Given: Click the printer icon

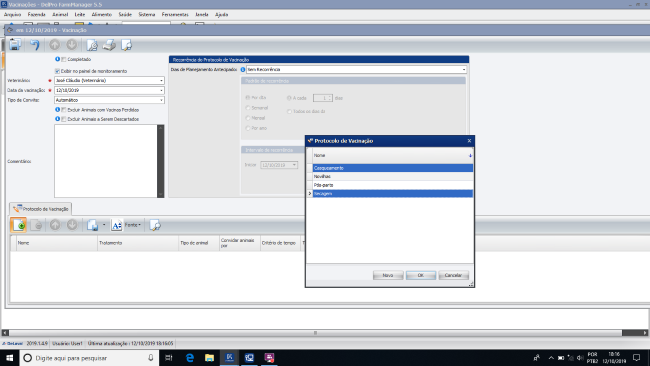Looking at the screenshot, I should tap(109, 45).
